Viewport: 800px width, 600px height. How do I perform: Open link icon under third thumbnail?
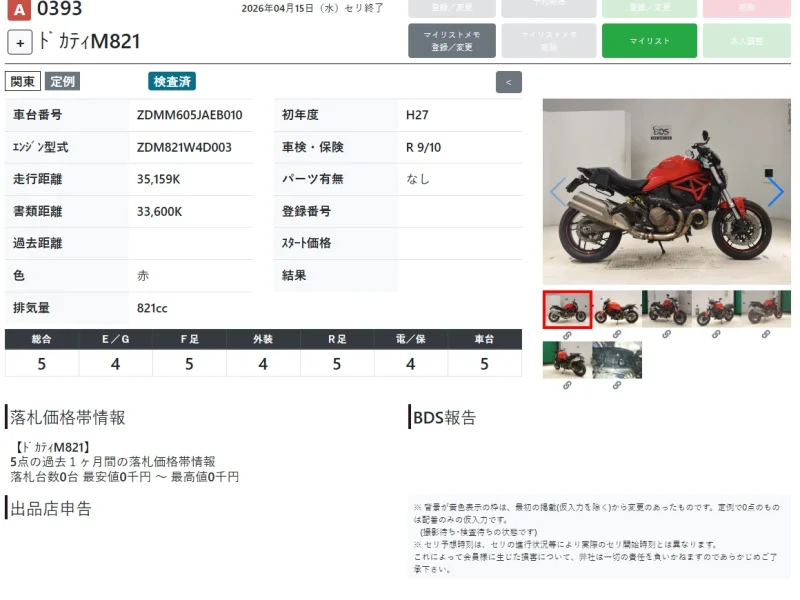coord(666,334)
